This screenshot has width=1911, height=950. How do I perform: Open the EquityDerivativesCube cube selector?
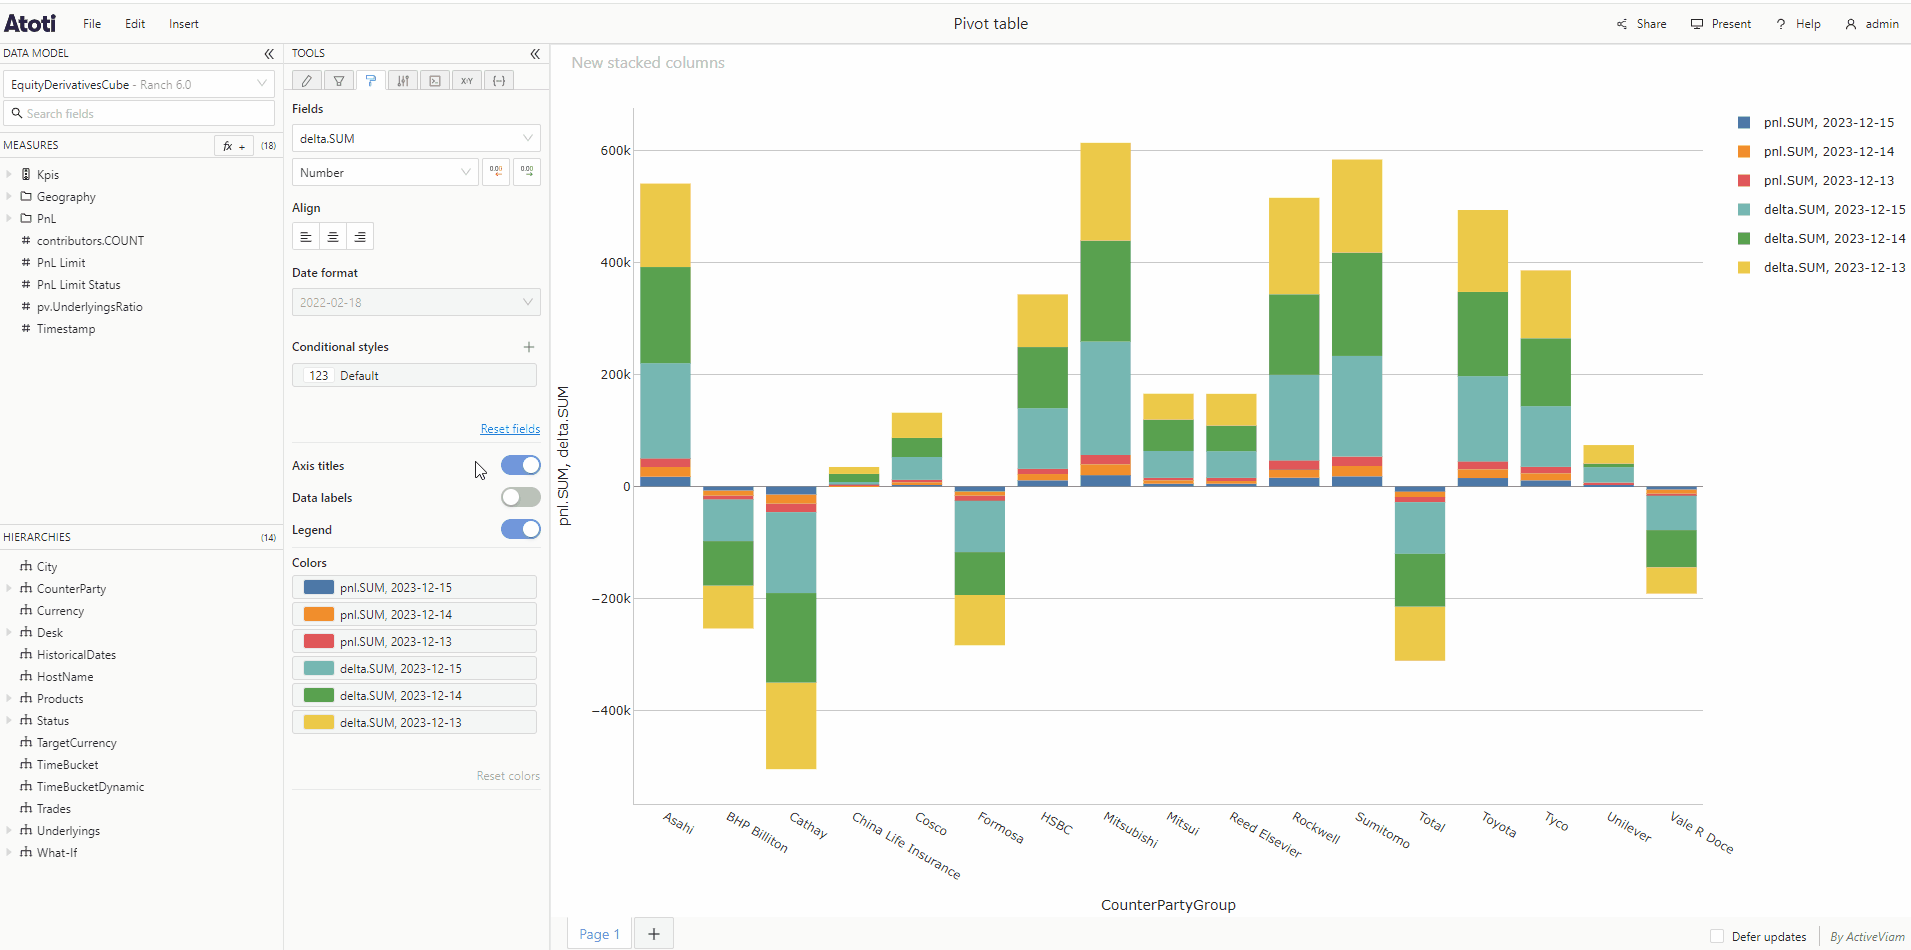pos(139,84)
